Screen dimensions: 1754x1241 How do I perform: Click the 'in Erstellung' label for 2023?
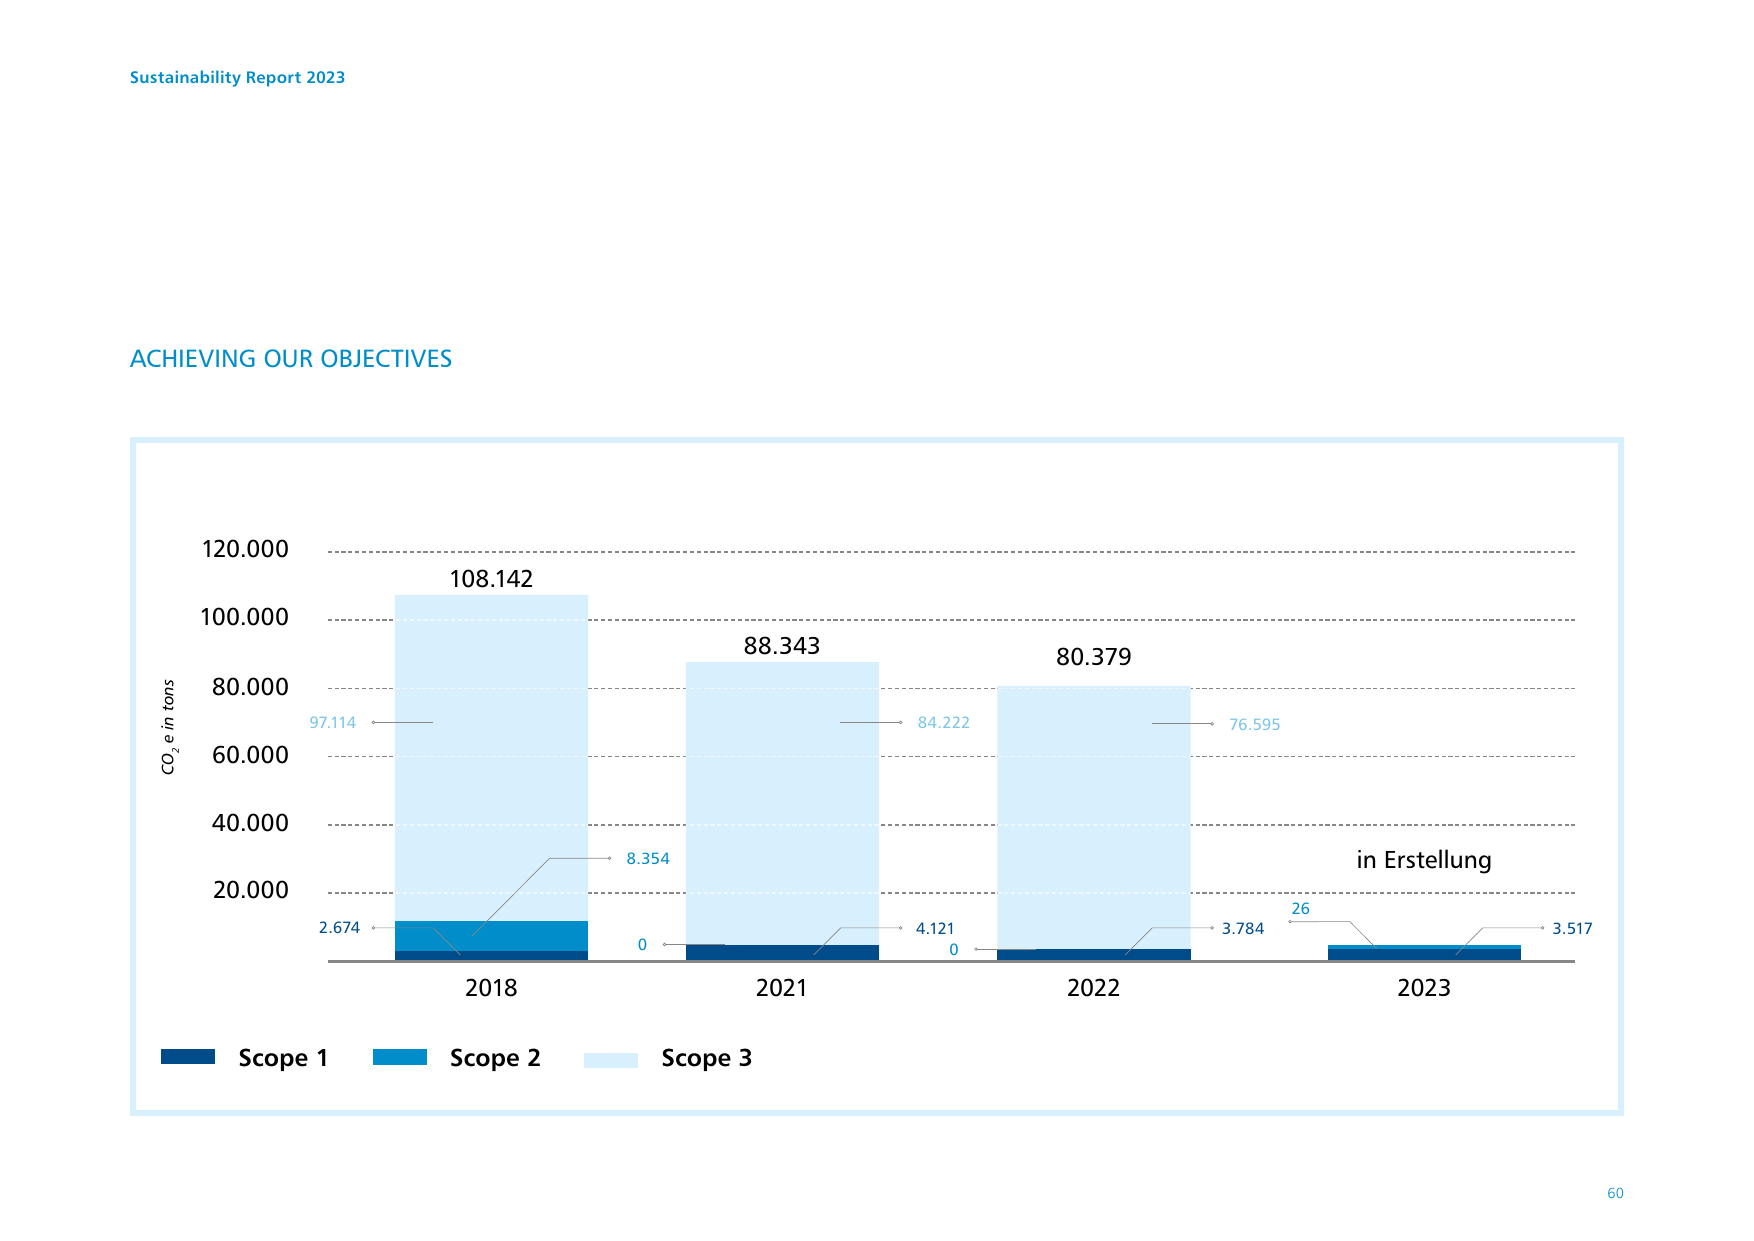tap(1424, 860)
